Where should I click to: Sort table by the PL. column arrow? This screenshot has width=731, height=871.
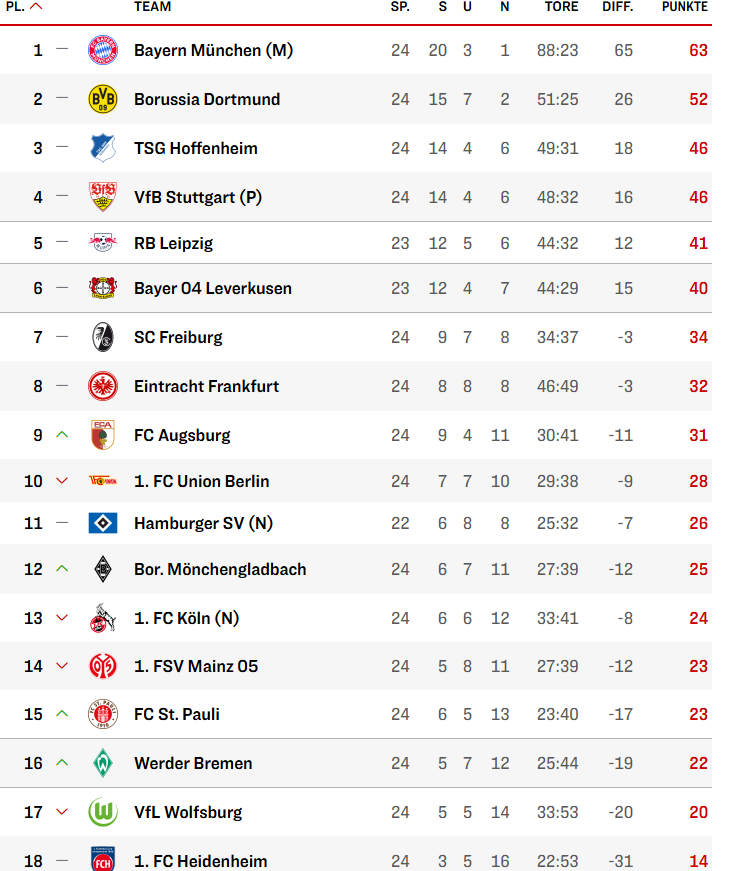[x=37, y=7]
